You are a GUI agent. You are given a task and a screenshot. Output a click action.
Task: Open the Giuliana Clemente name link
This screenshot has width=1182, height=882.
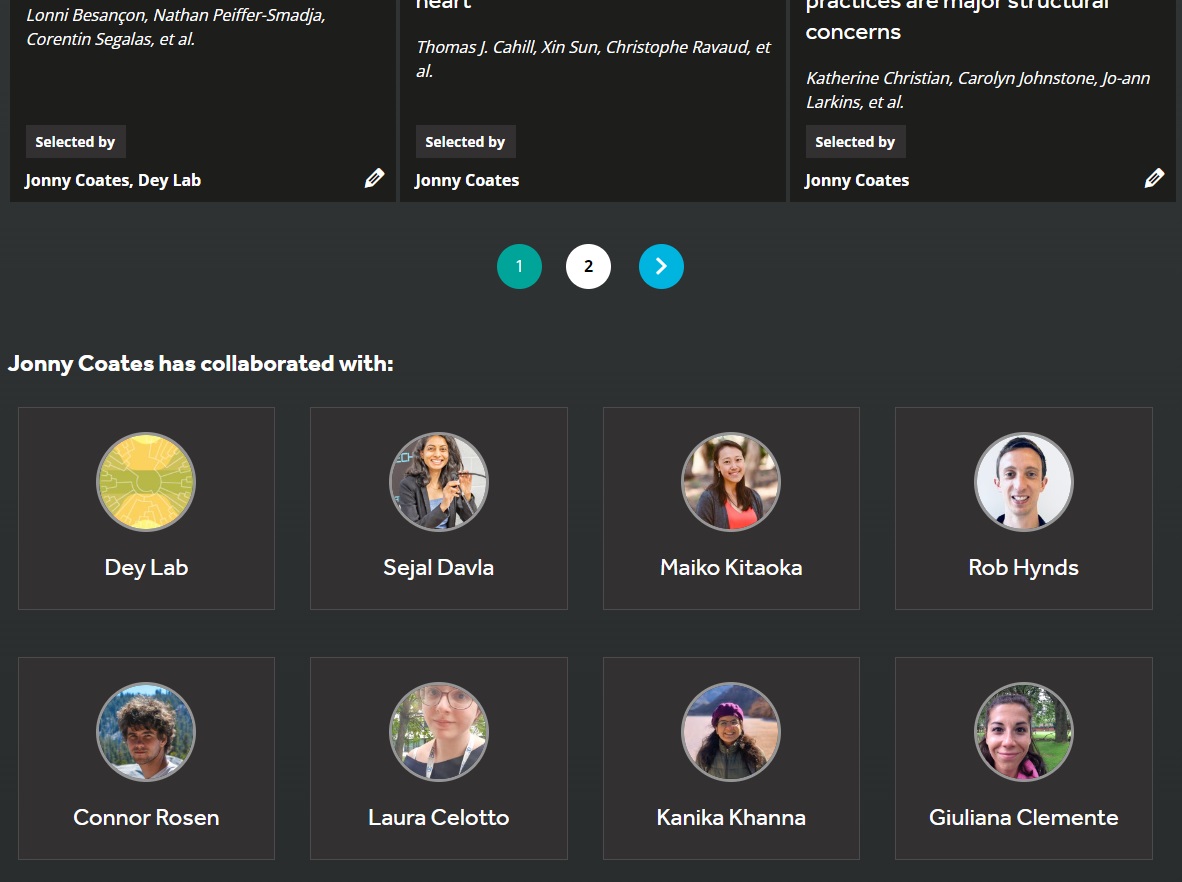click(1023, 818)
